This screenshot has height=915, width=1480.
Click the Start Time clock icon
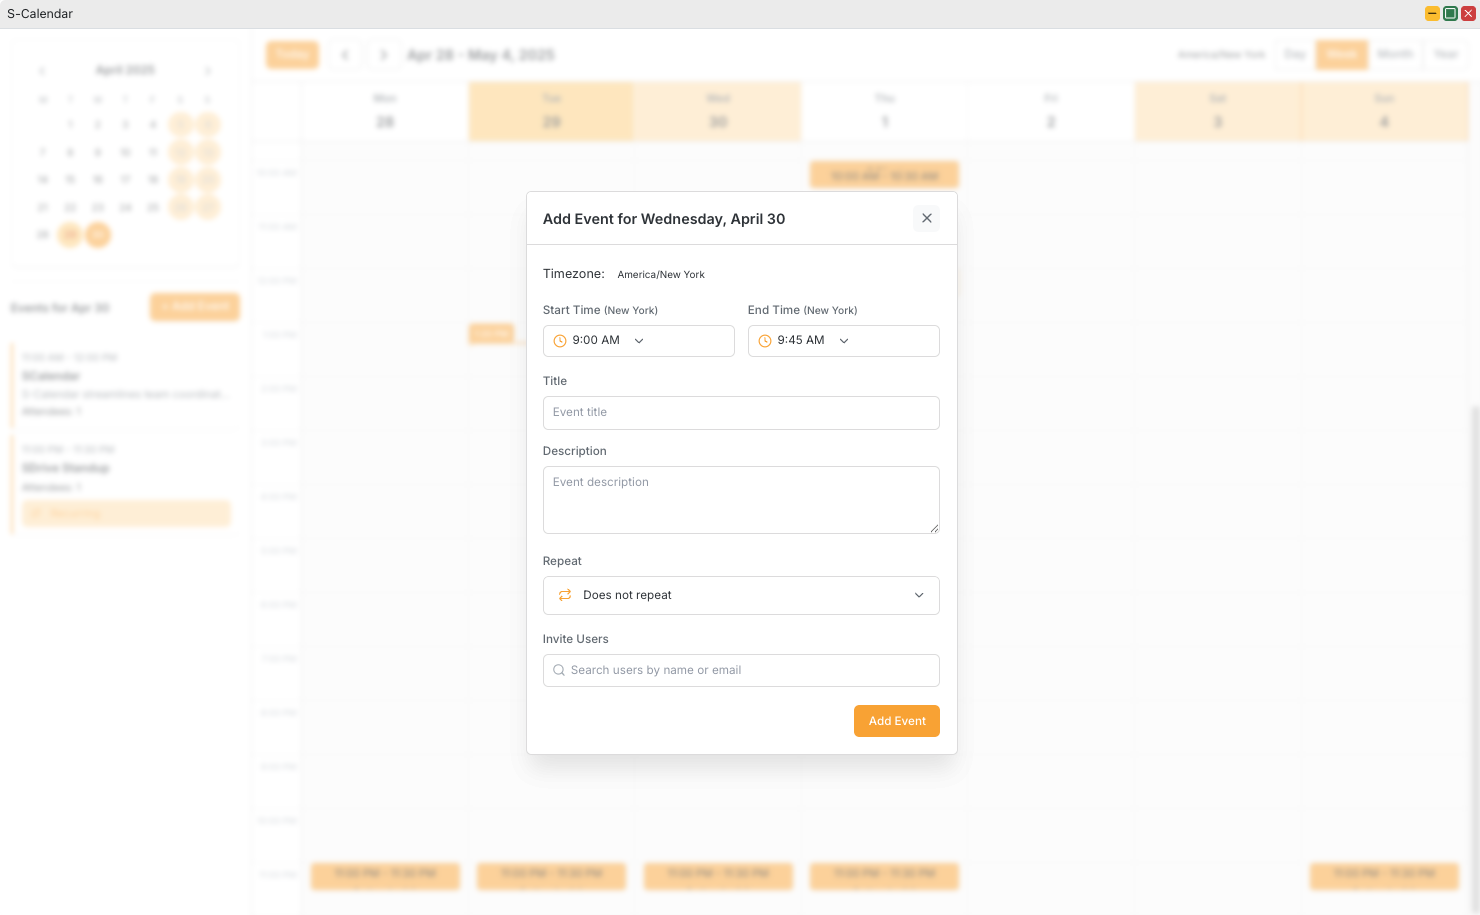click(560, 341)
